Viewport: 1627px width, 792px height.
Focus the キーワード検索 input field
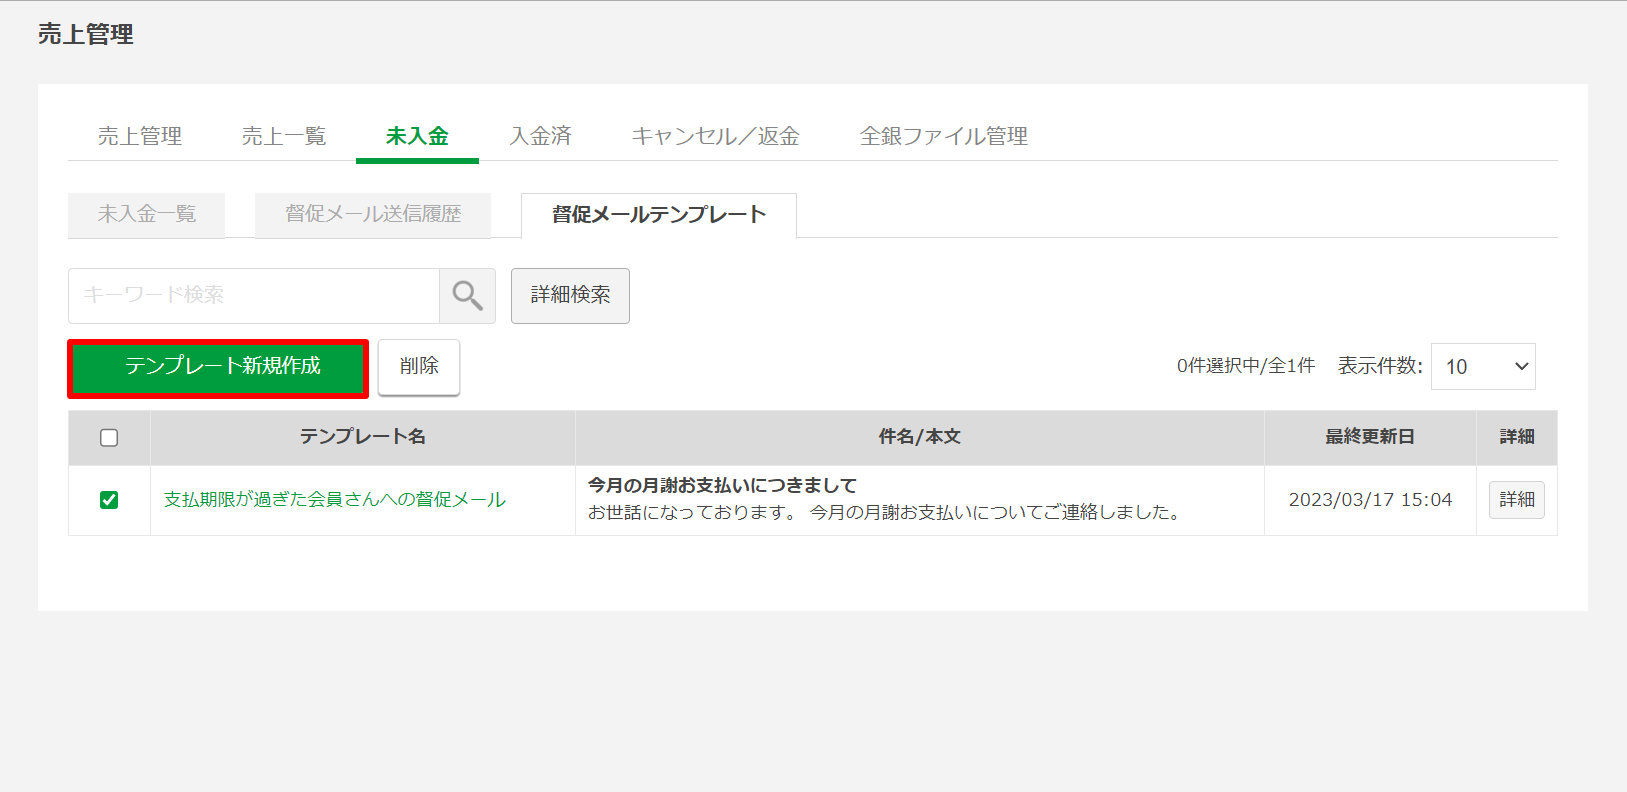pyautogui.click(x=254, y=295)
